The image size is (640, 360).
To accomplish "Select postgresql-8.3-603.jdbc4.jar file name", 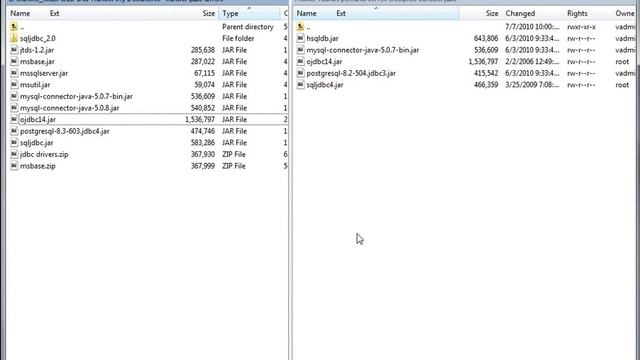I will (65, 131).
